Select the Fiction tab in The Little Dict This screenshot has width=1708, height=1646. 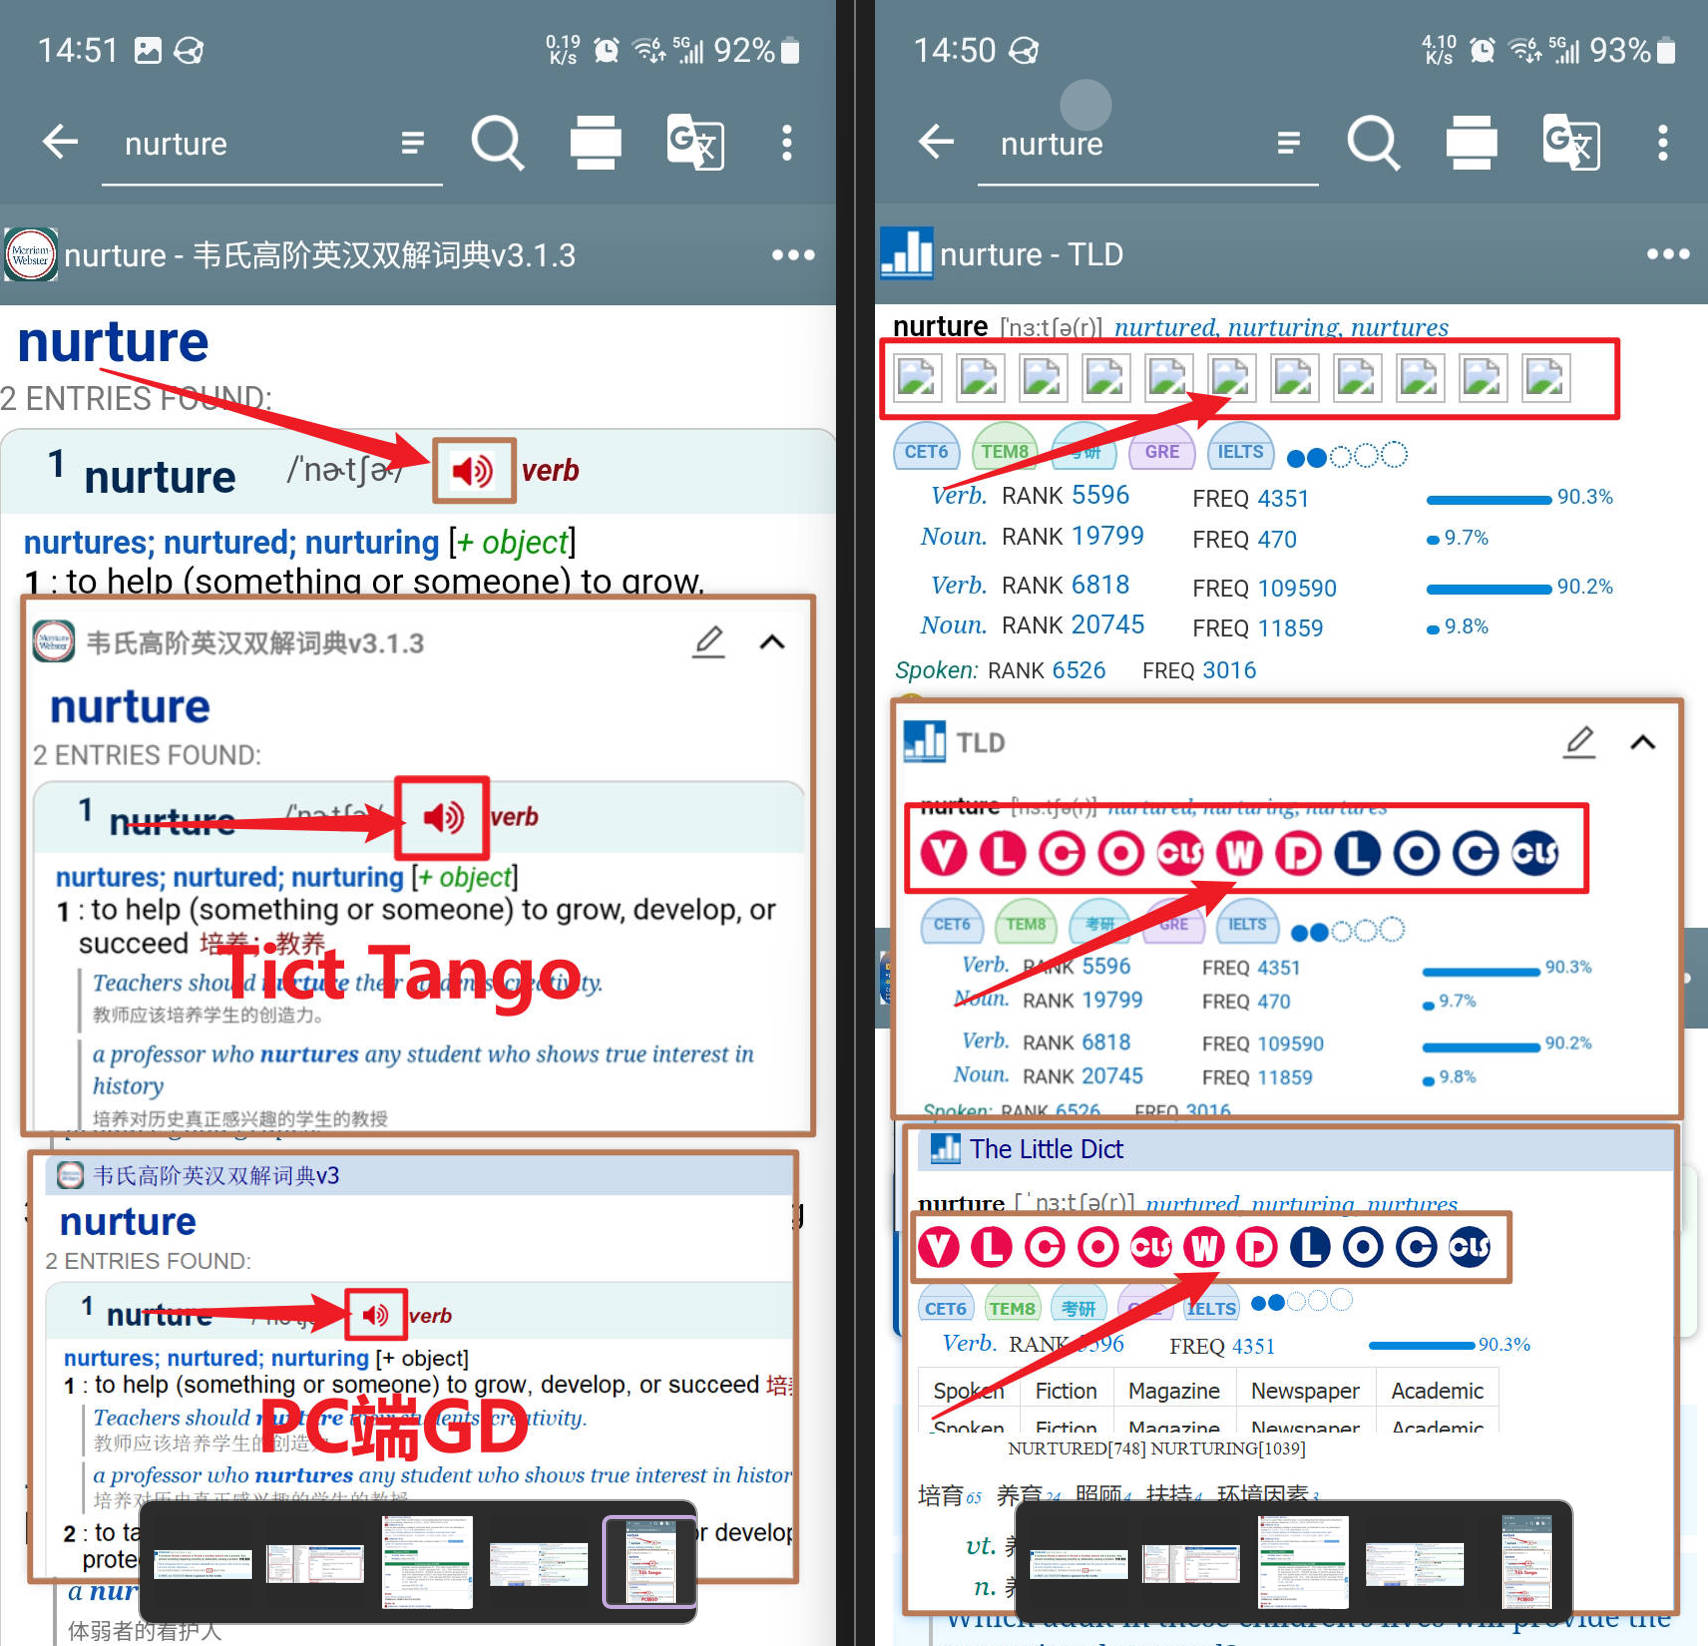(x=1066, y=1390)
